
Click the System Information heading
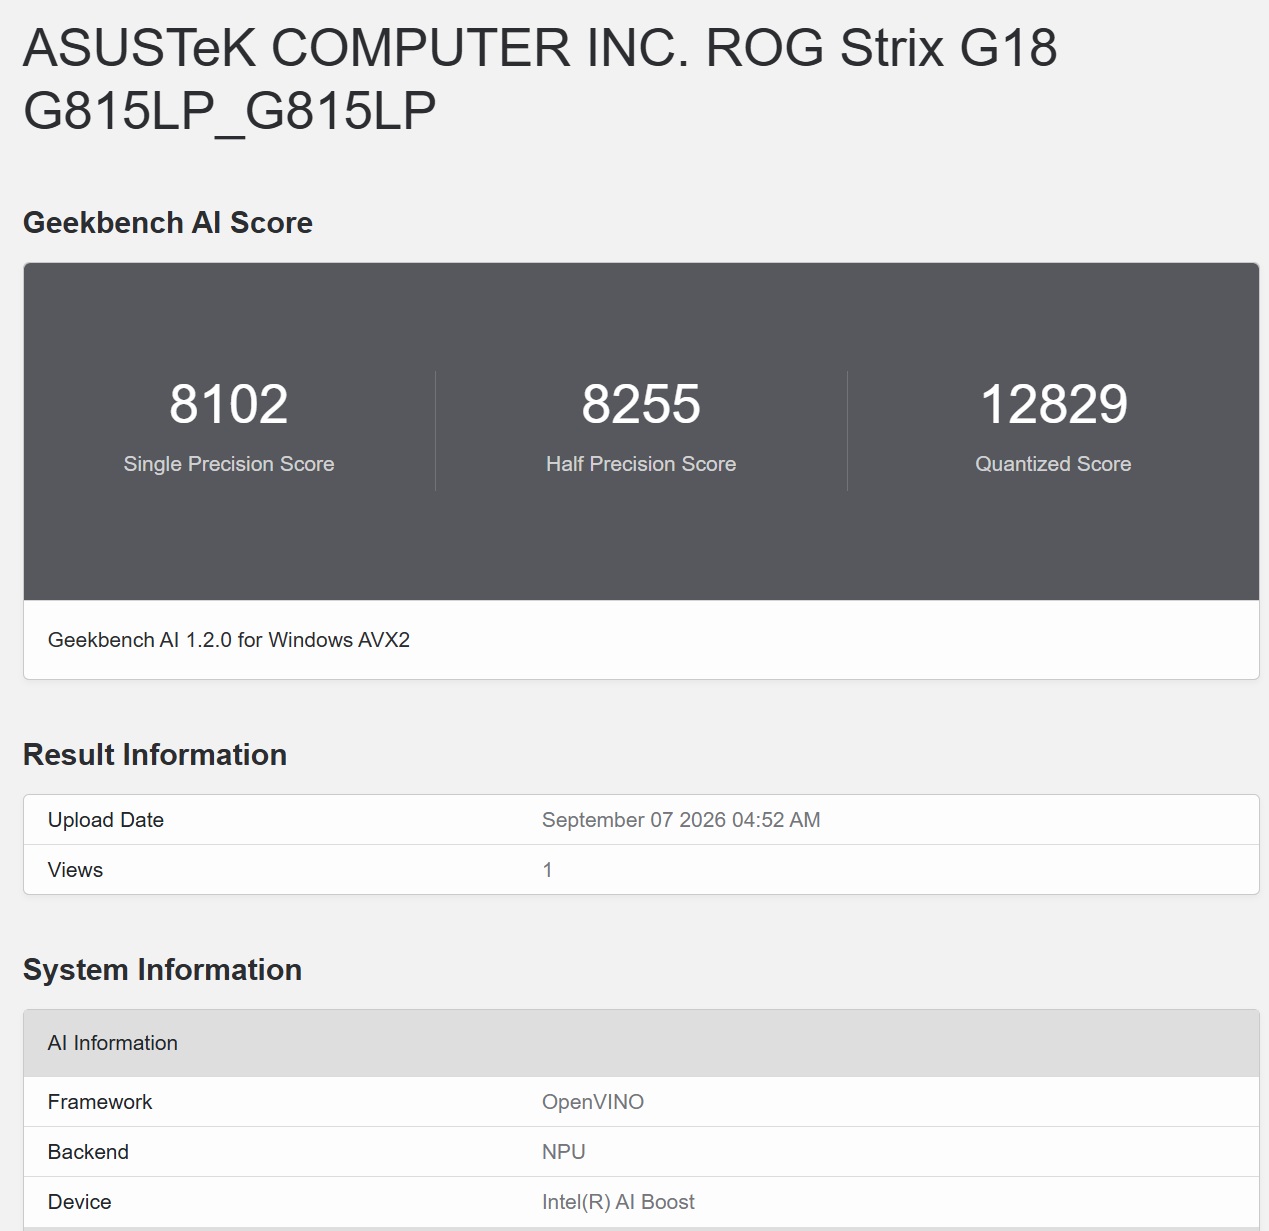tap(162, 969)
